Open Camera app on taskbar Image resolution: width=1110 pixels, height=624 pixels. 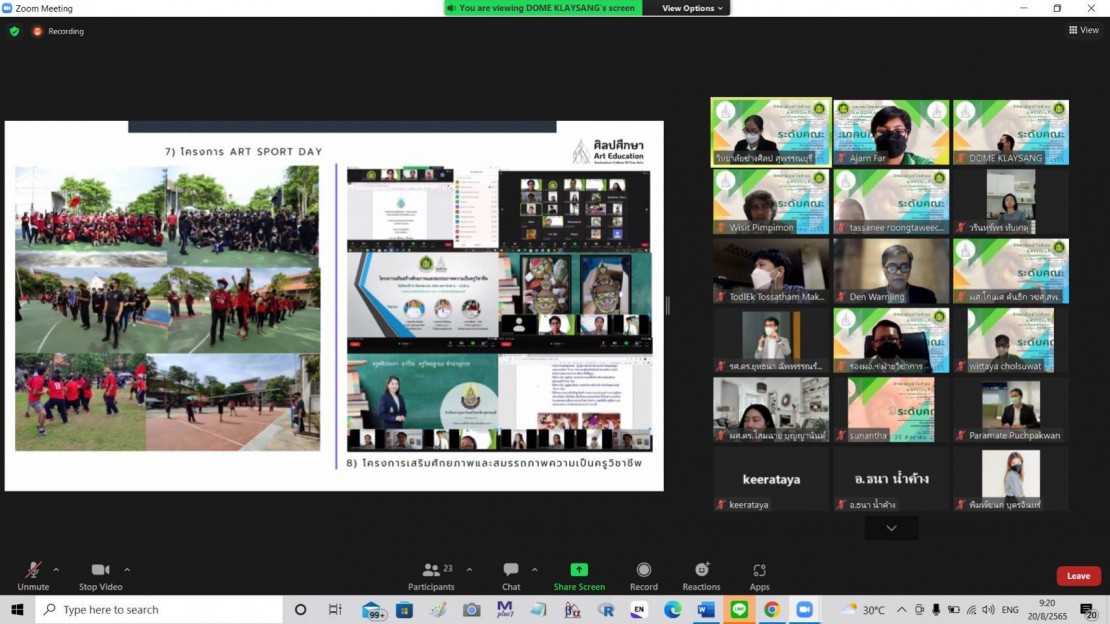(x=471, y=609)
